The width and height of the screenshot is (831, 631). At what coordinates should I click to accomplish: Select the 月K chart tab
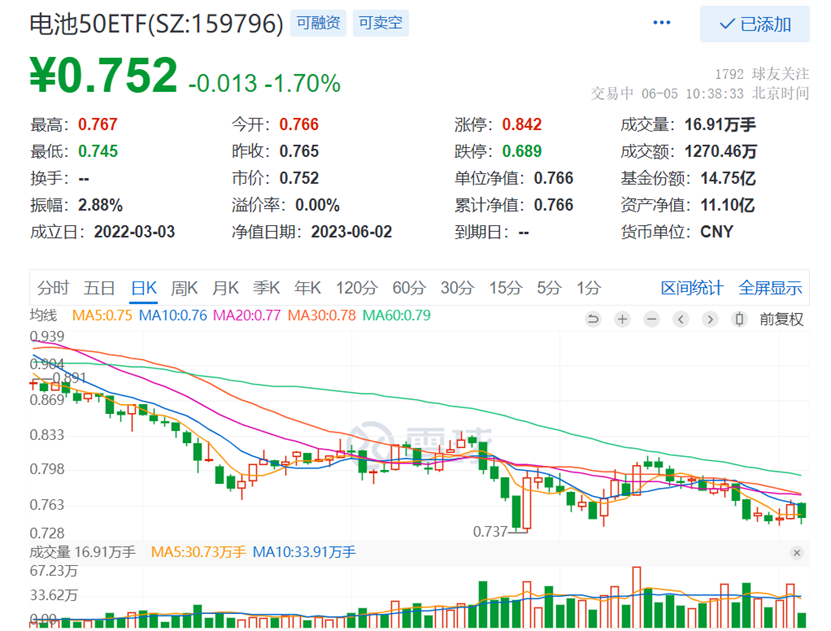(225, 288)
